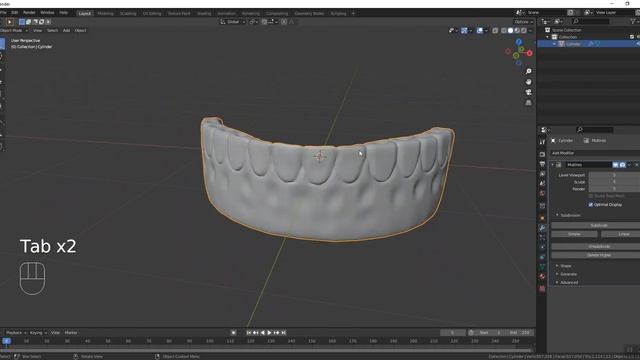Open the orange Object properties tab

(x=542, y=218)
